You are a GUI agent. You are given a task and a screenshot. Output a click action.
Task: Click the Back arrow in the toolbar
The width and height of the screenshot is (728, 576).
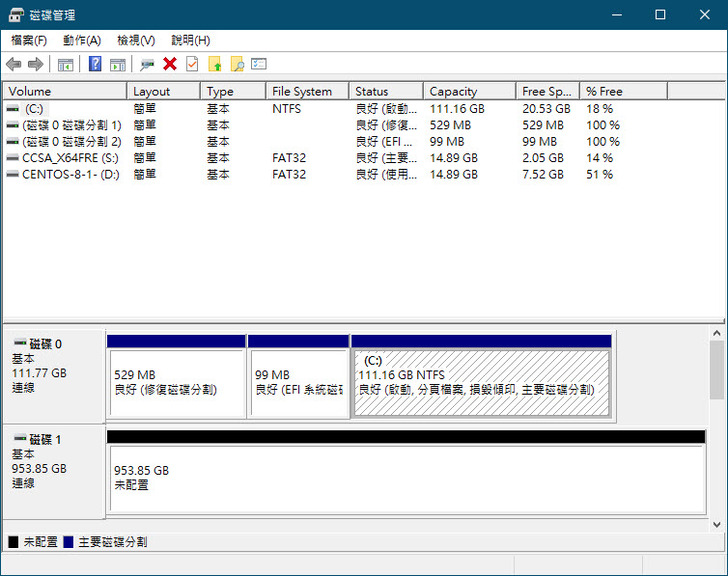(x=13, y=64)
